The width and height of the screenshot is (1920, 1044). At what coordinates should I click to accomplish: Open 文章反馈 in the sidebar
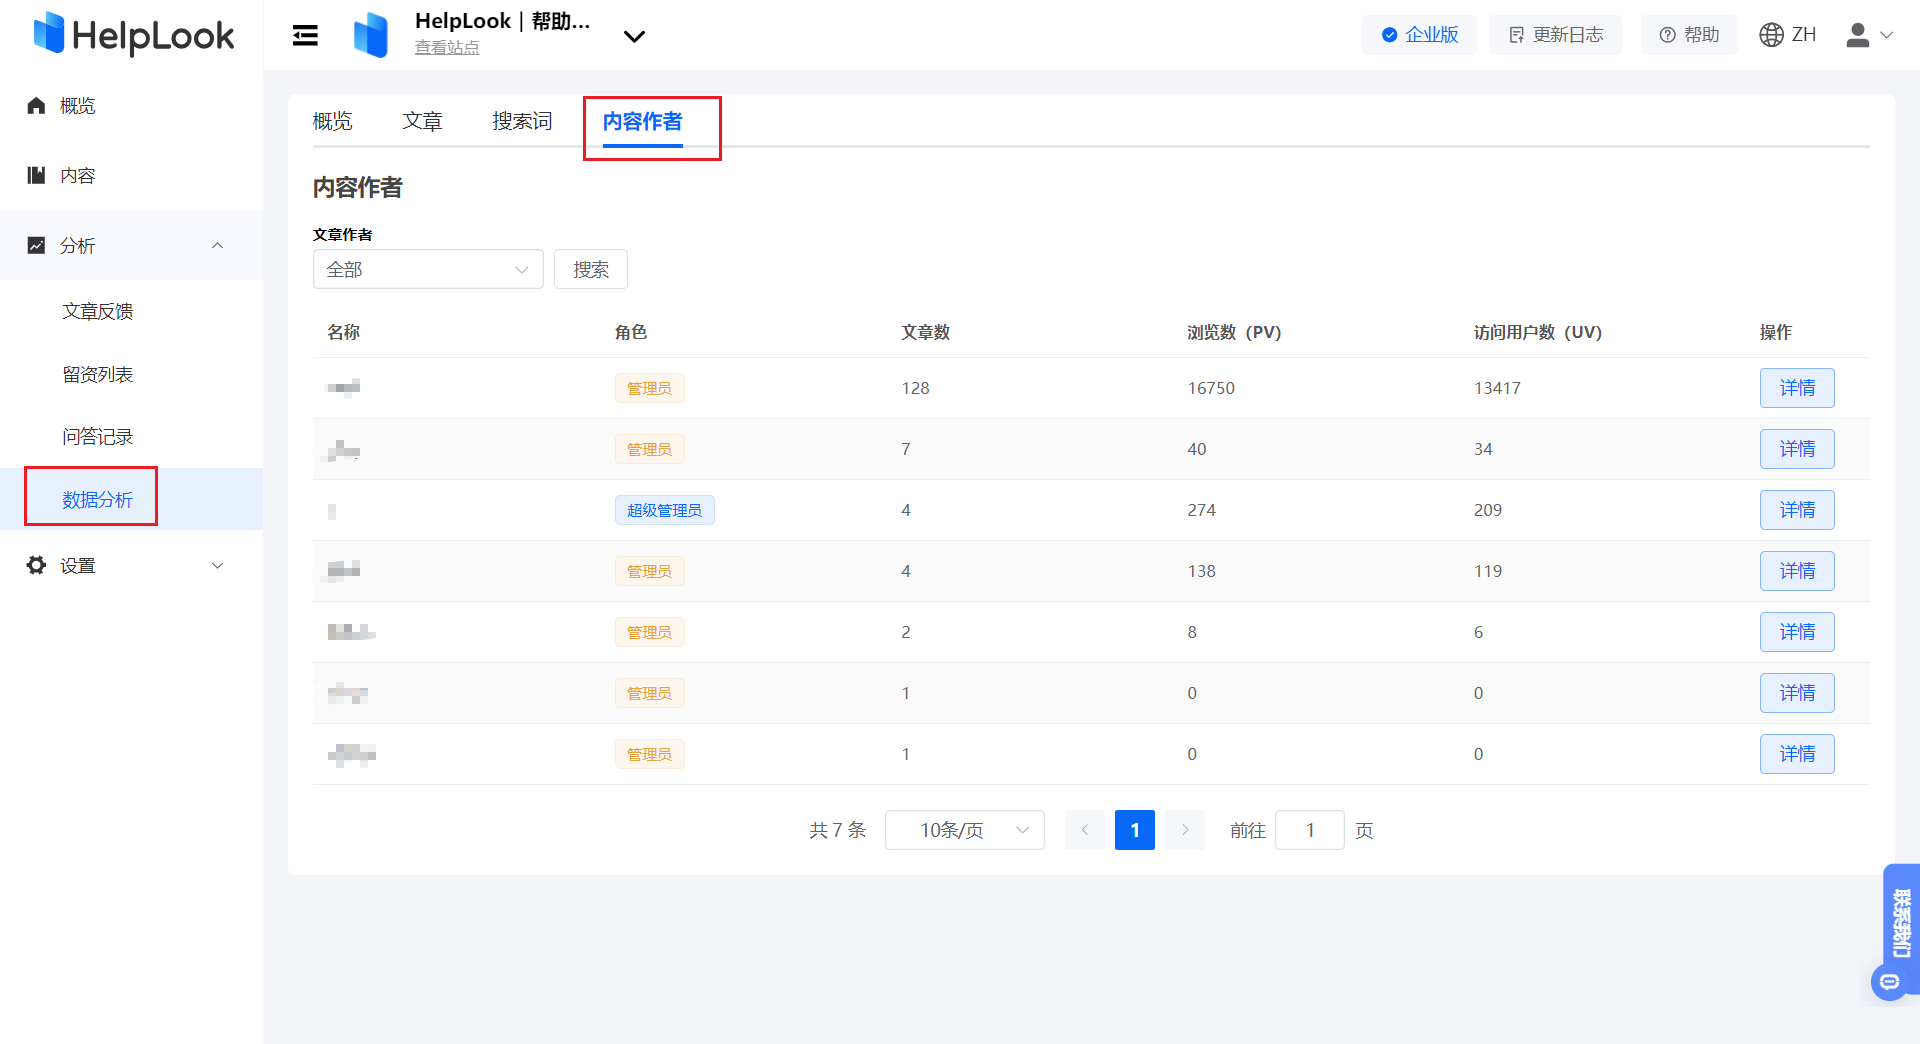point(98,312)
